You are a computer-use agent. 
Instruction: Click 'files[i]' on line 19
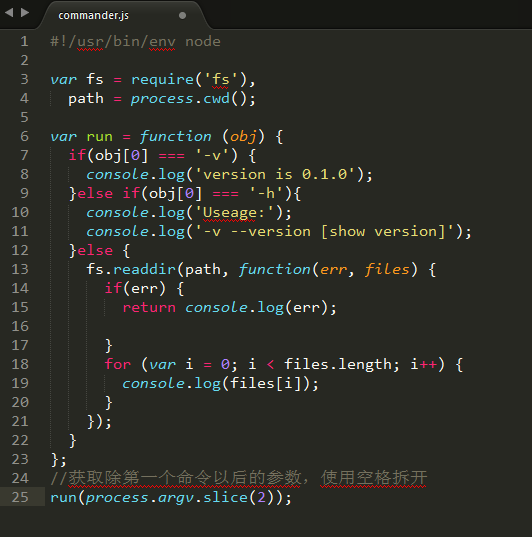point(266,383)
